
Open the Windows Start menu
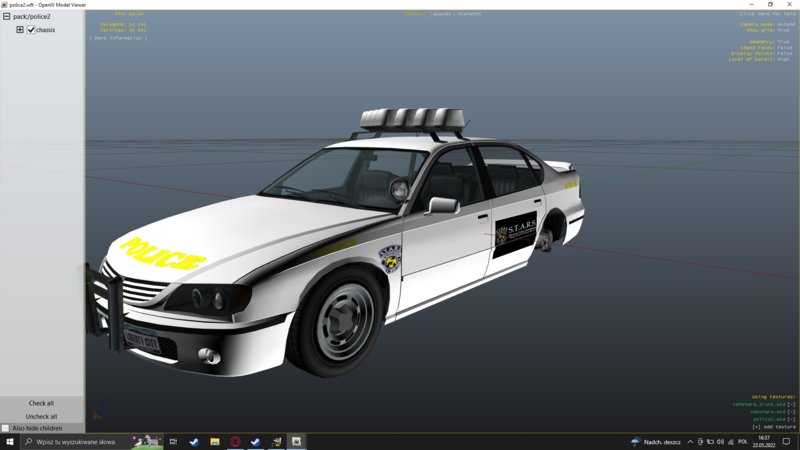coord(10,441)
